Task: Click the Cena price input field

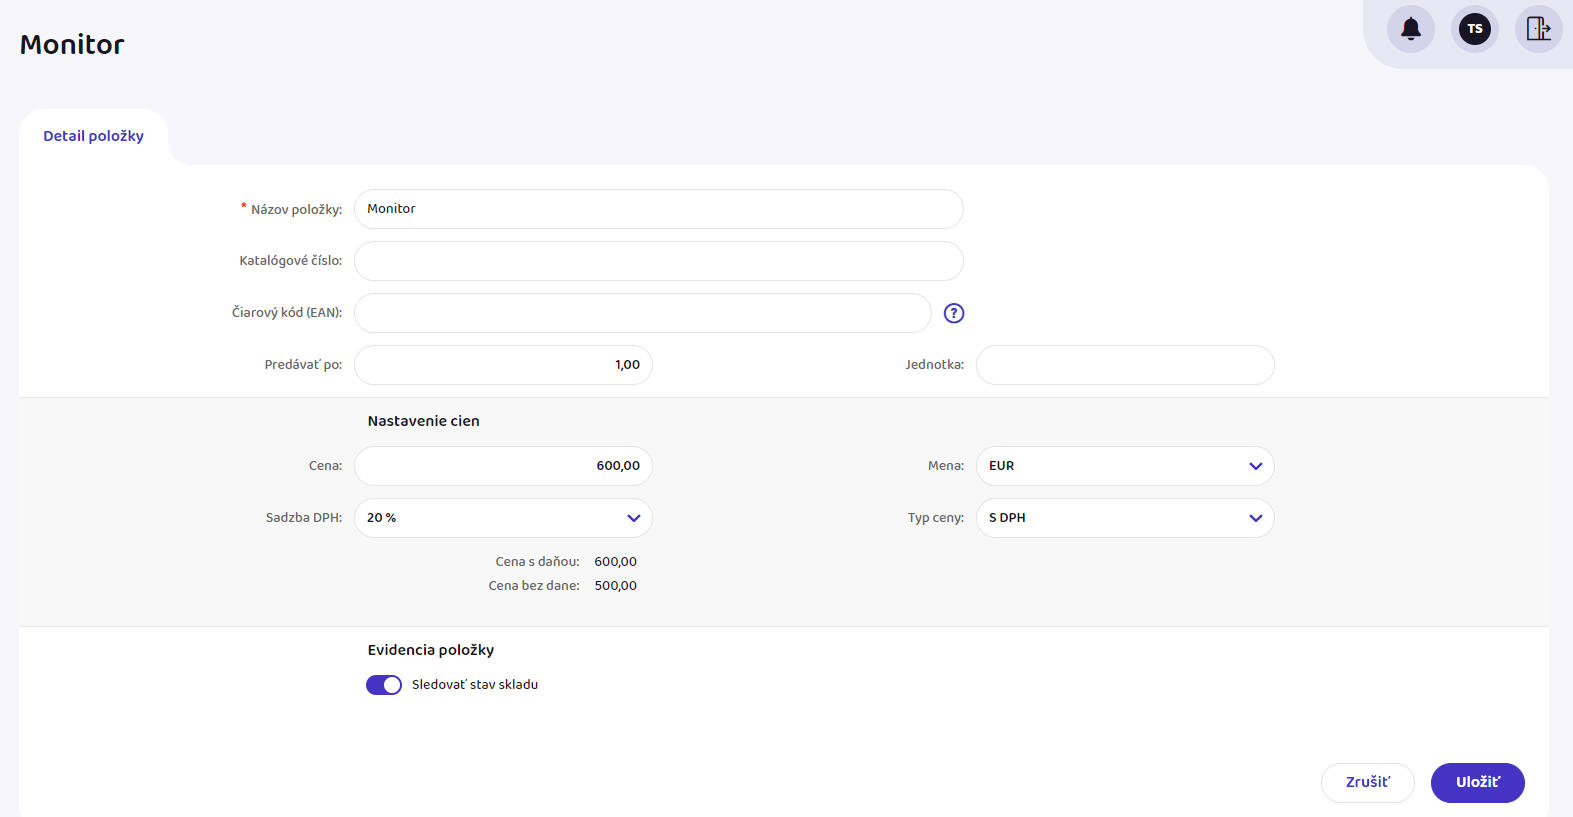Action: pyautogui.click(x=503, y=466)
